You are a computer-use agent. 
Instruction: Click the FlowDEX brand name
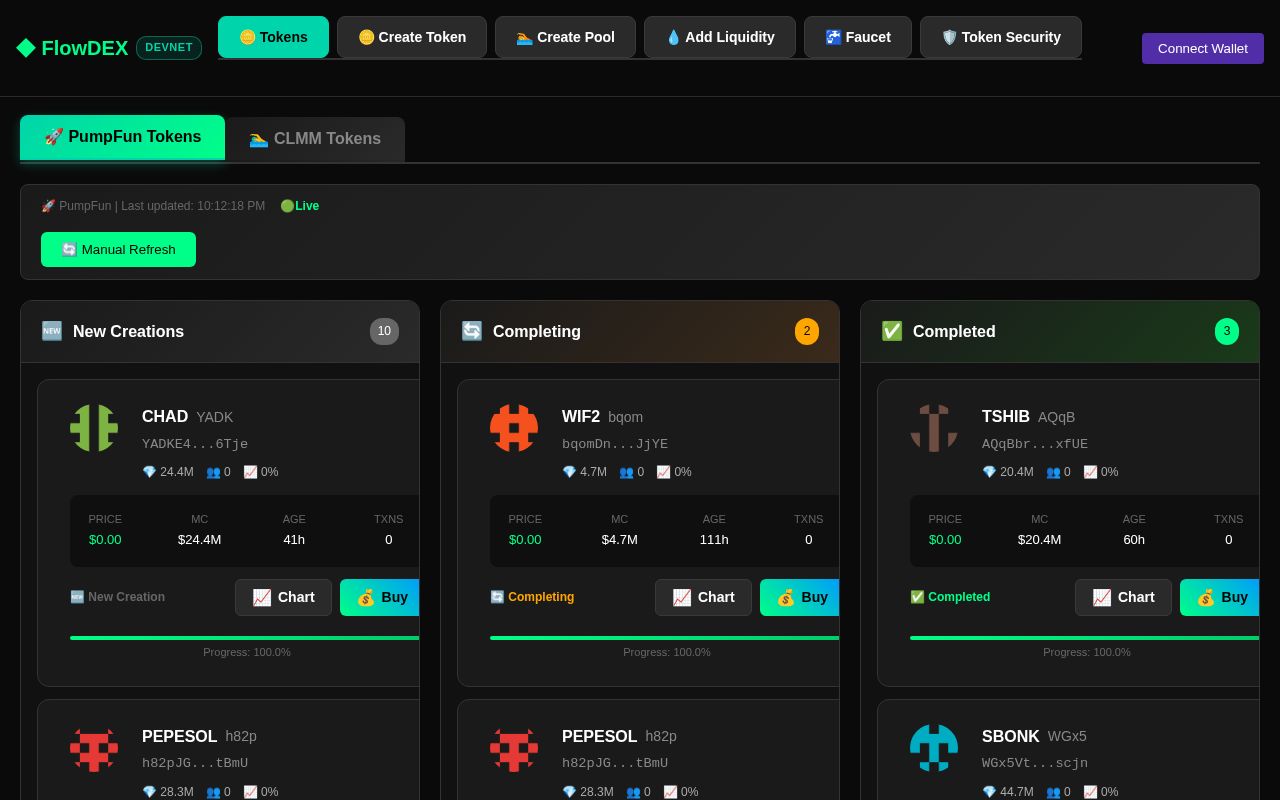pos(85,48)
